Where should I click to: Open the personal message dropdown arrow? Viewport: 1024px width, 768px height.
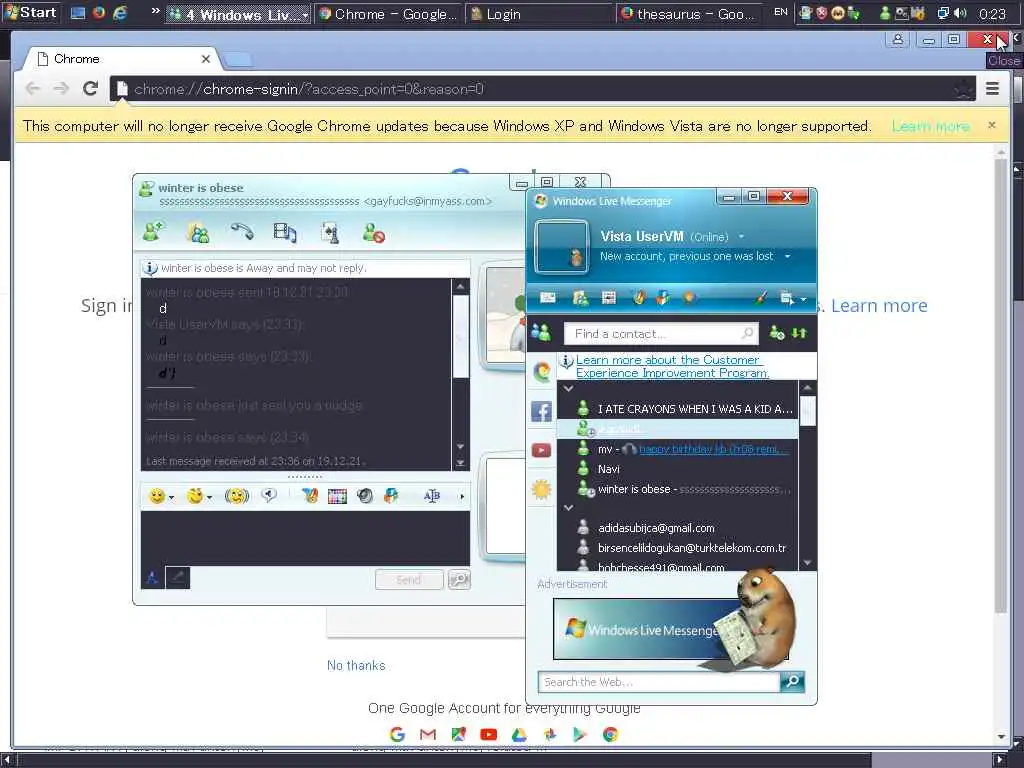click(x=788, y=256)
